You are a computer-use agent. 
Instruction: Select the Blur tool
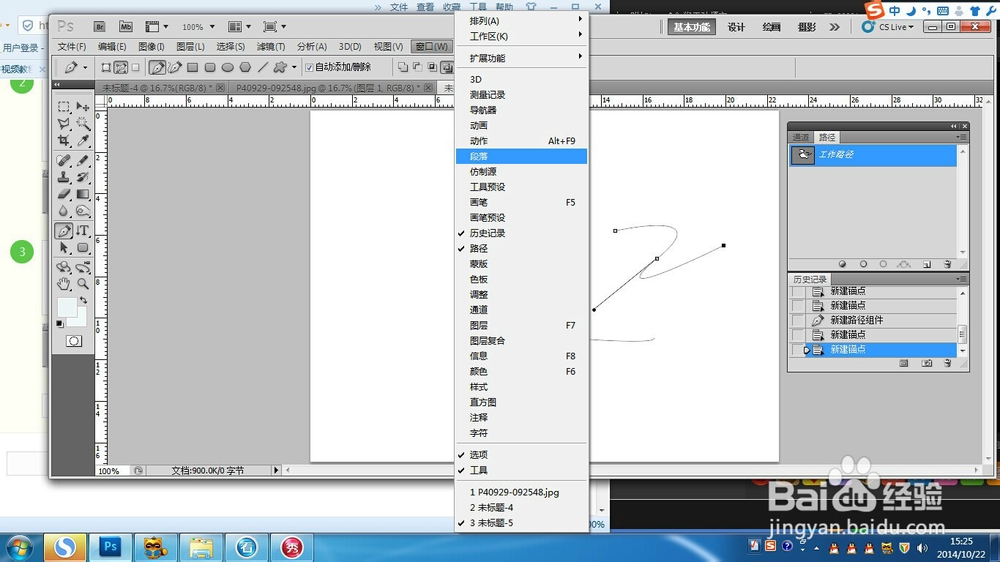[64, 211]
